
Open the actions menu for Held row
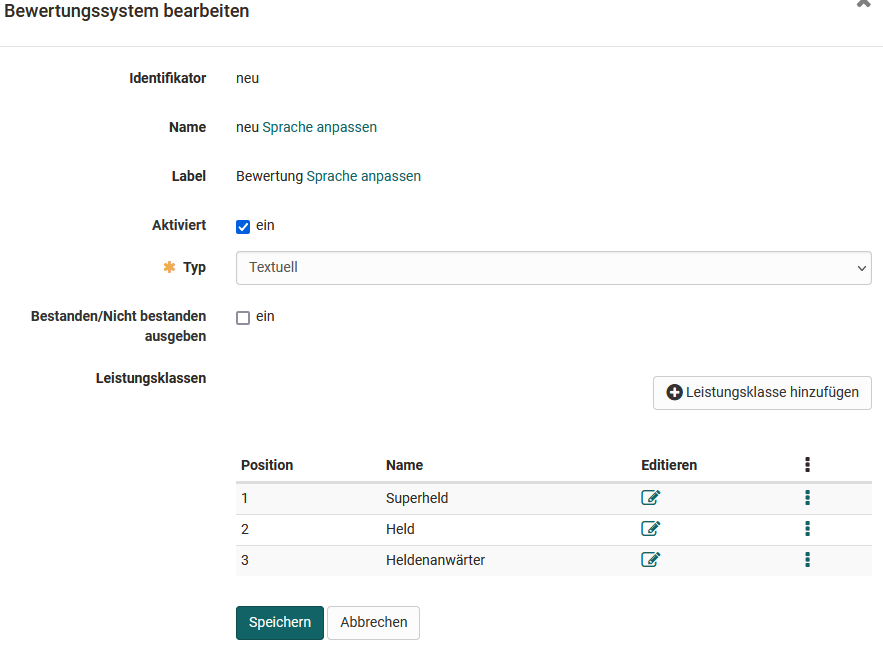(807, 528)
